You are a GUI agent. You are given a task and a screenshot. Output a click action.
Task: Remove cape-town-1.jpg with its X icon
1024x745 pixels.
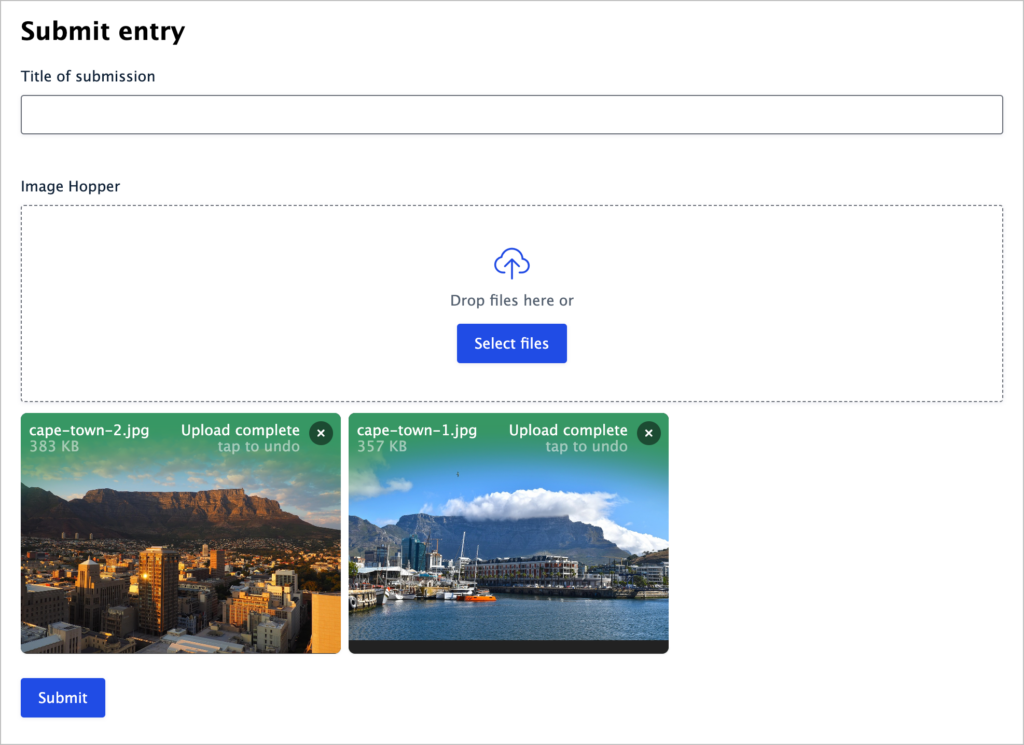tap(648, 433)
